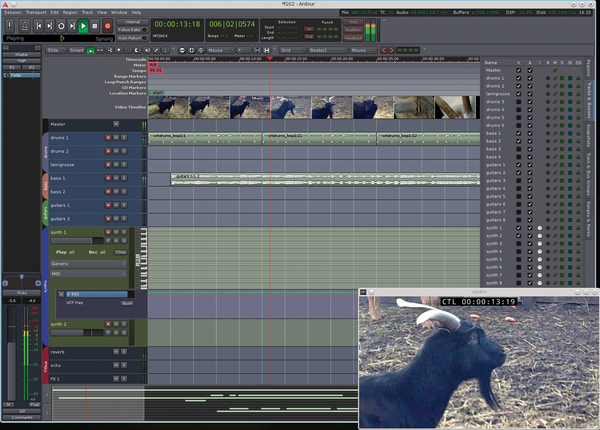The width and height of the screenshot is (600, 430).
Task: Select the draw pencil tool icon
Action: pyautogui.click(x=156, y=50)
